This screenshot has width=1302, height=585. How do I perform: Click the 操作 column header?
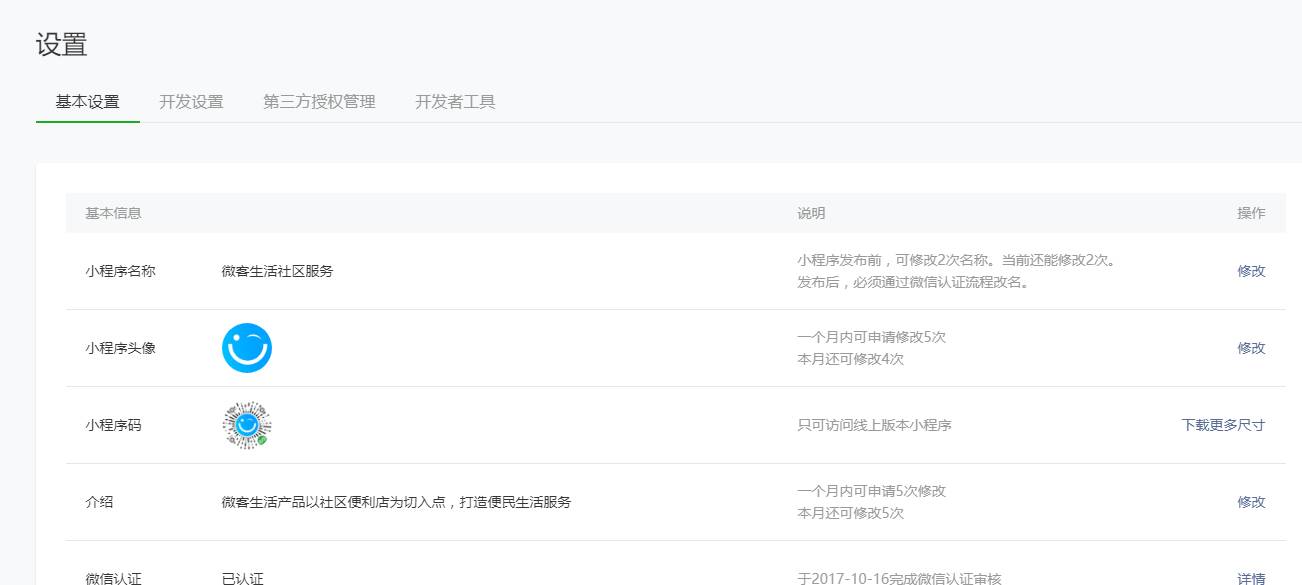(1251, 213)
